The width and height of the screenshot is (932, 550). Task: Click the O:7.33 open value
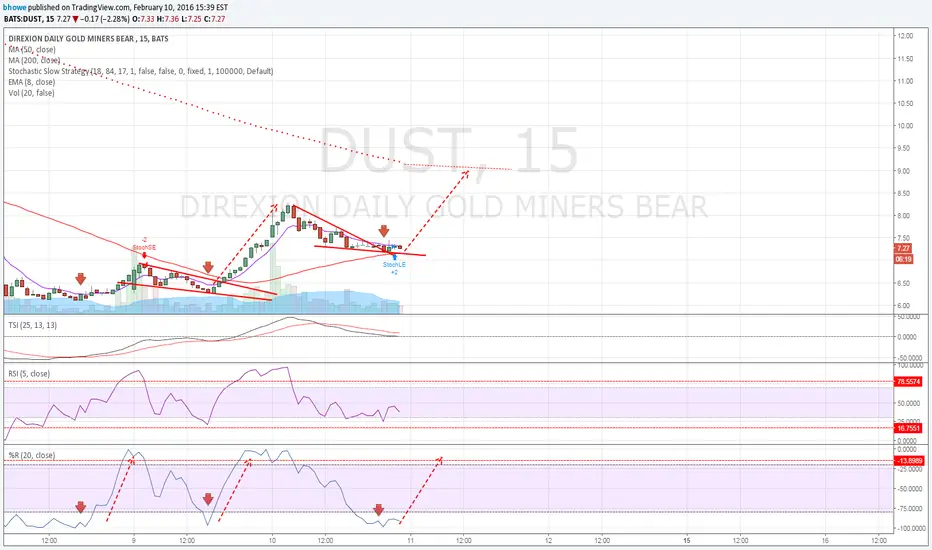point(143,19)
